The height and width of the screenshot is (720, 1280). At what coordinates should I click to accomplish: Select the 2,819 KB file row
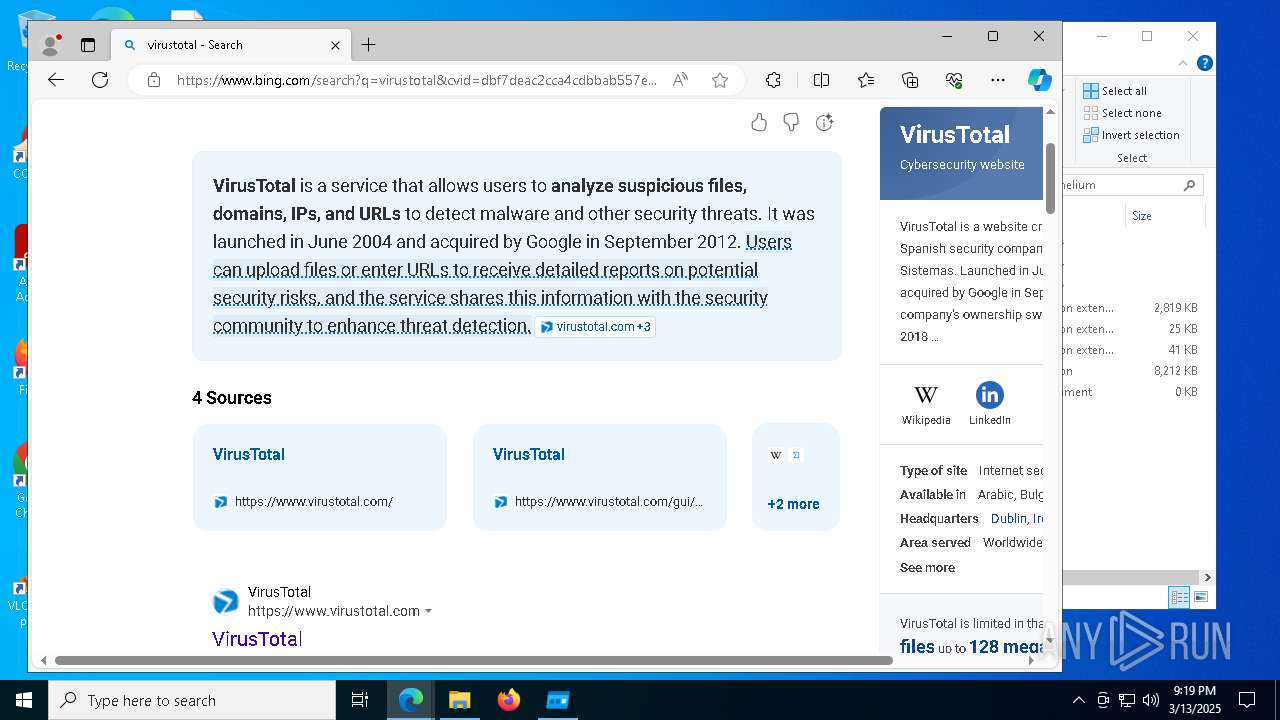coord(1132,308)
